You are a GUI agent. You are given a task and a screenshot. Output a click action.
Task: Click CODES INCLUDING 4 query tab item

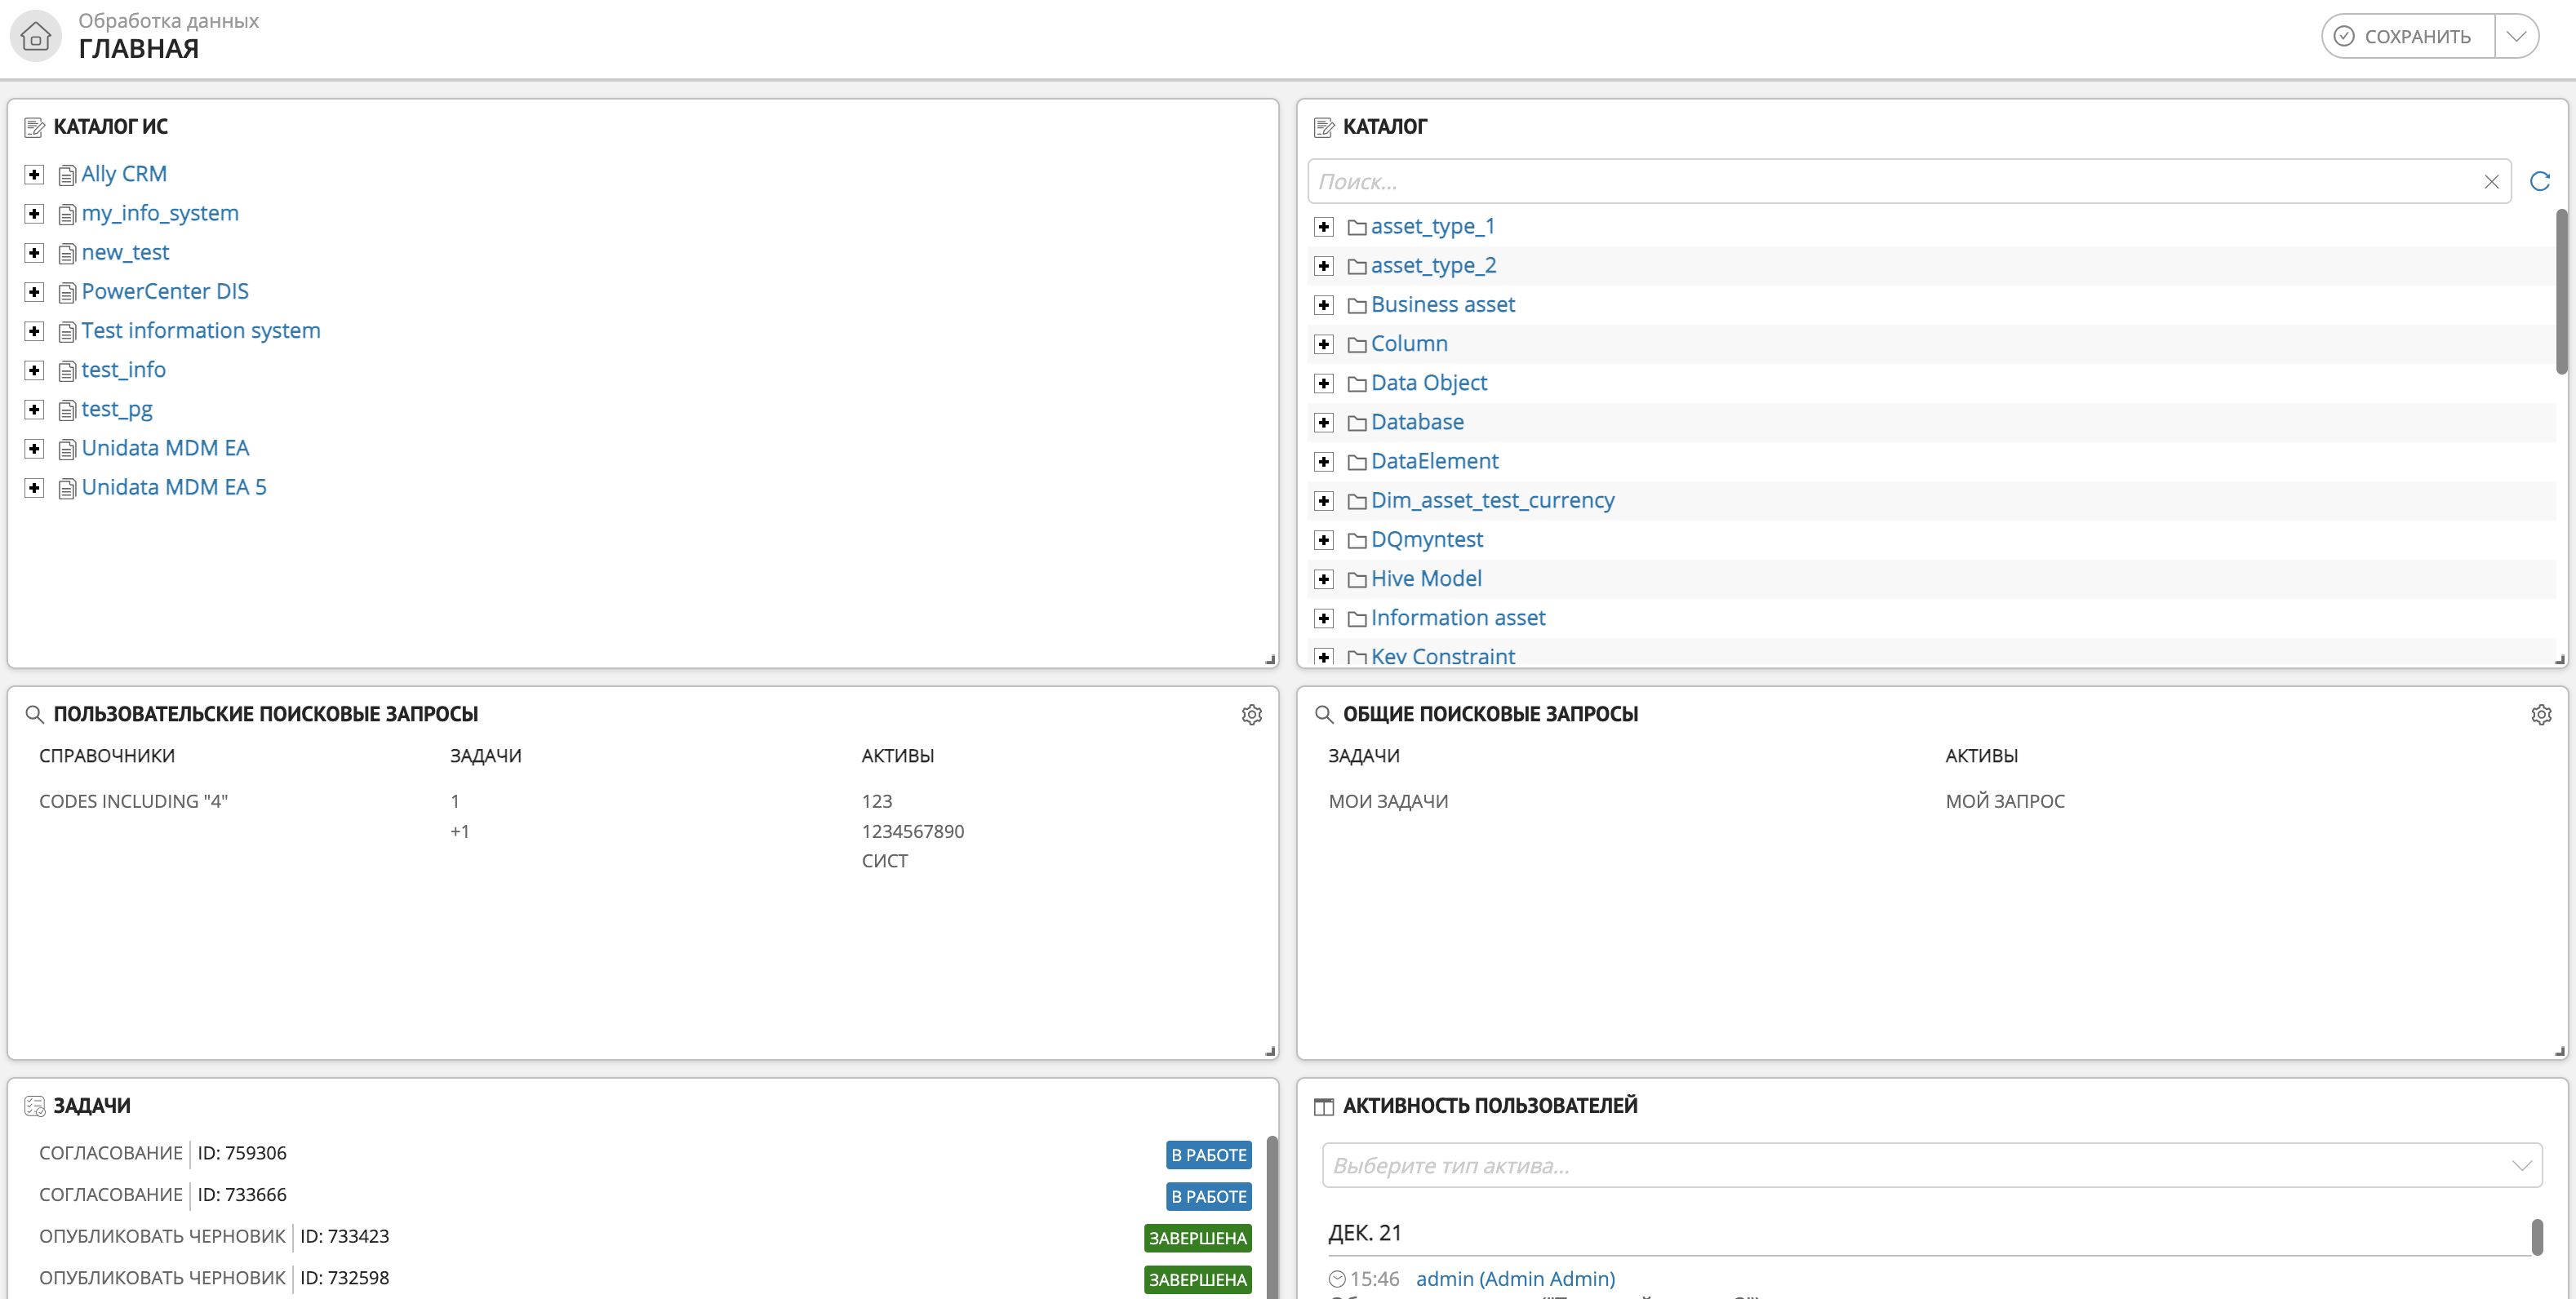tap(134, 800)
